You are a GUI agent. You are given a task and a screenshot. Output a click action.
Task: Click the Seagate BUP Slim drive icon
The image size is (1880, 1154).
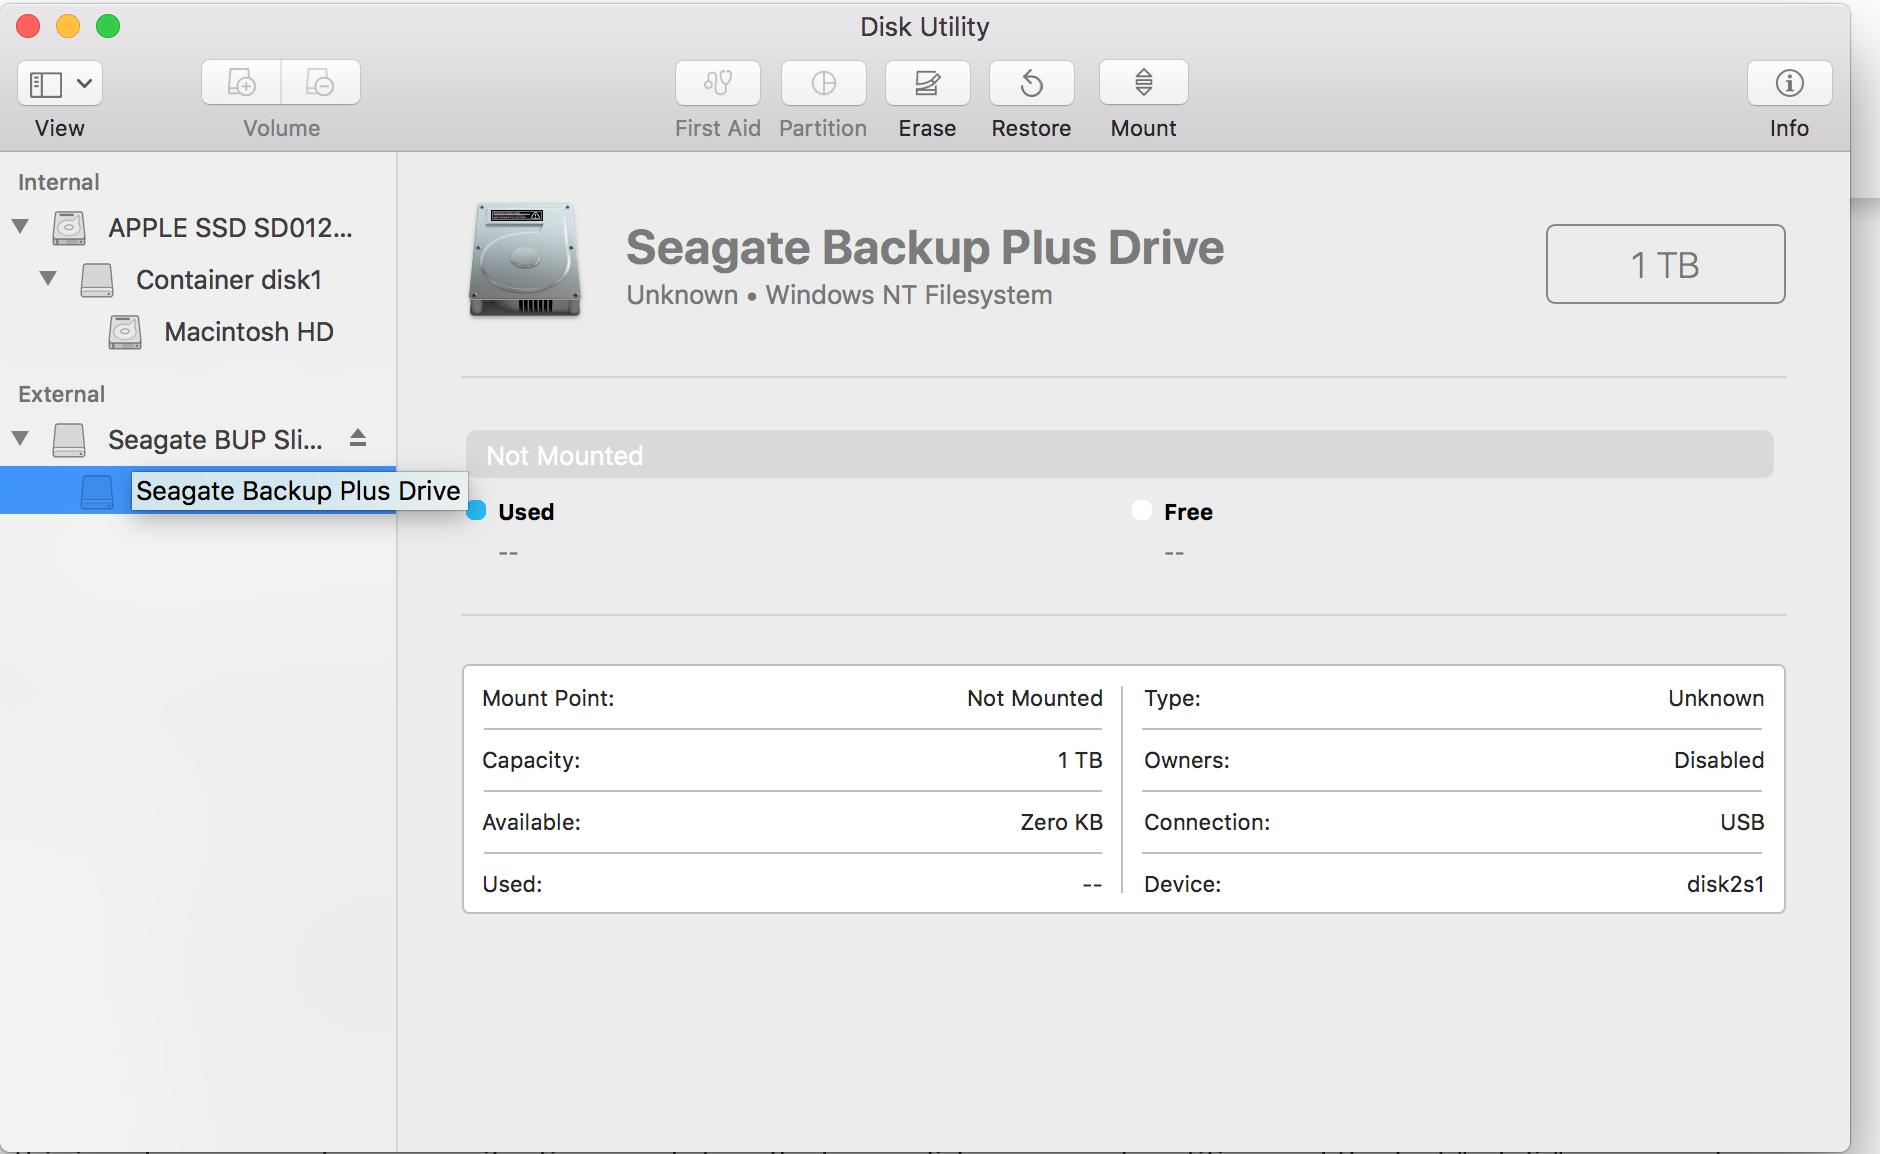pos(69,440)
